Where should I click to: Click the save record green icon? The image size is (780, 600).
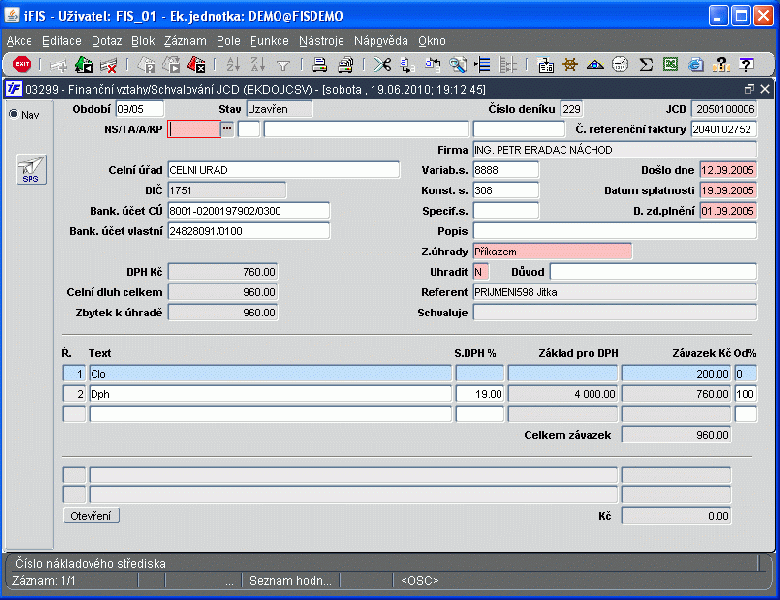[x=84, y=65]
